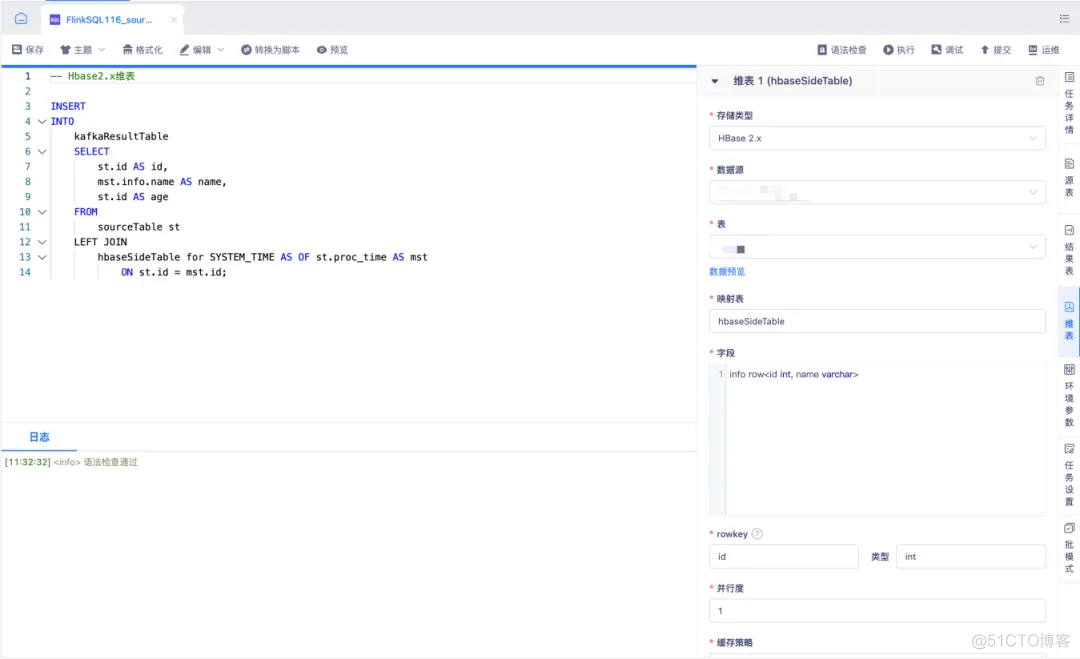Click code 'mst.info.name AS name,'
The width and height of the screenshot is (1080, 659).
coord(162,182)
